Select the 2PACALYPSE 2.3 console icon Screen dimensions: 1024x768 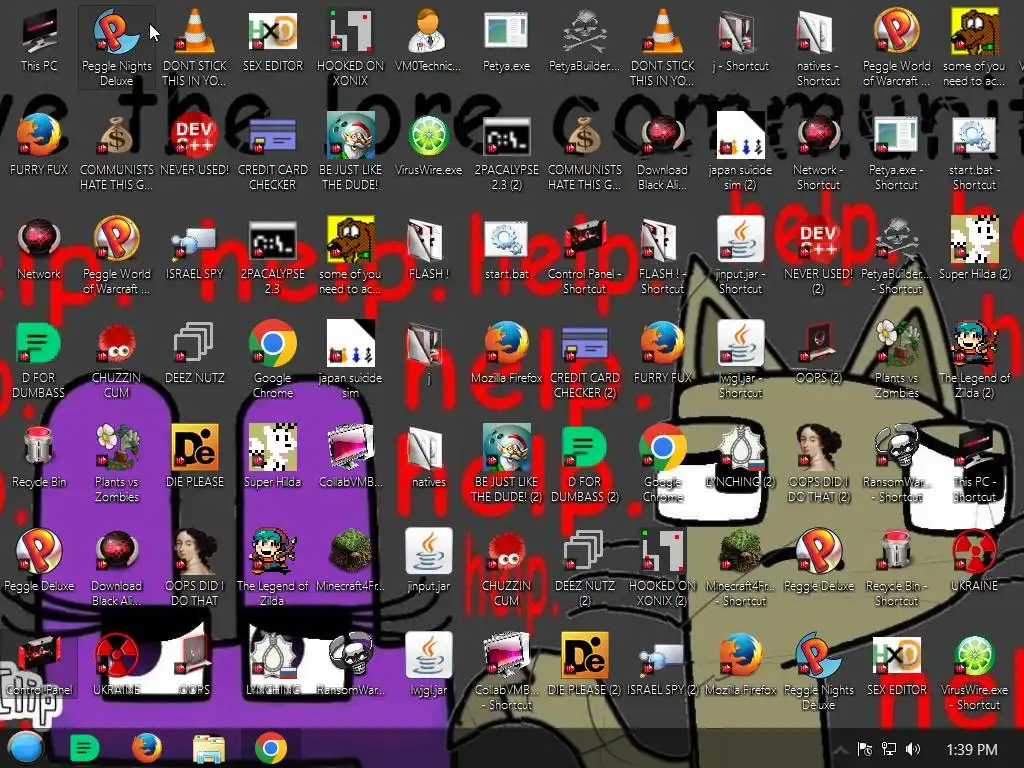tap(273, 256)
